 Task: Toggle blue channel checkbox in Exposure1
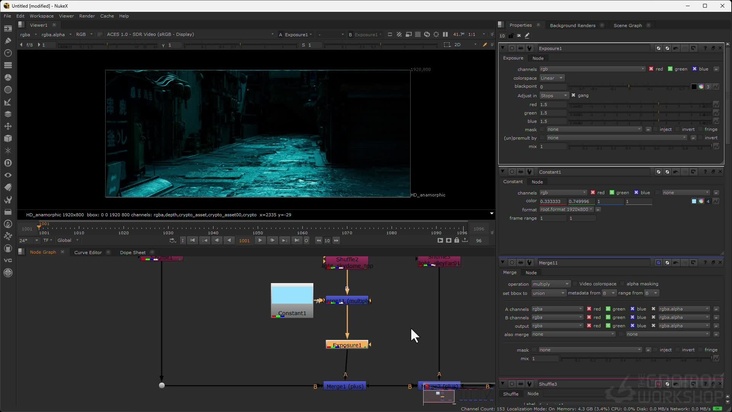tap(694, 69)
